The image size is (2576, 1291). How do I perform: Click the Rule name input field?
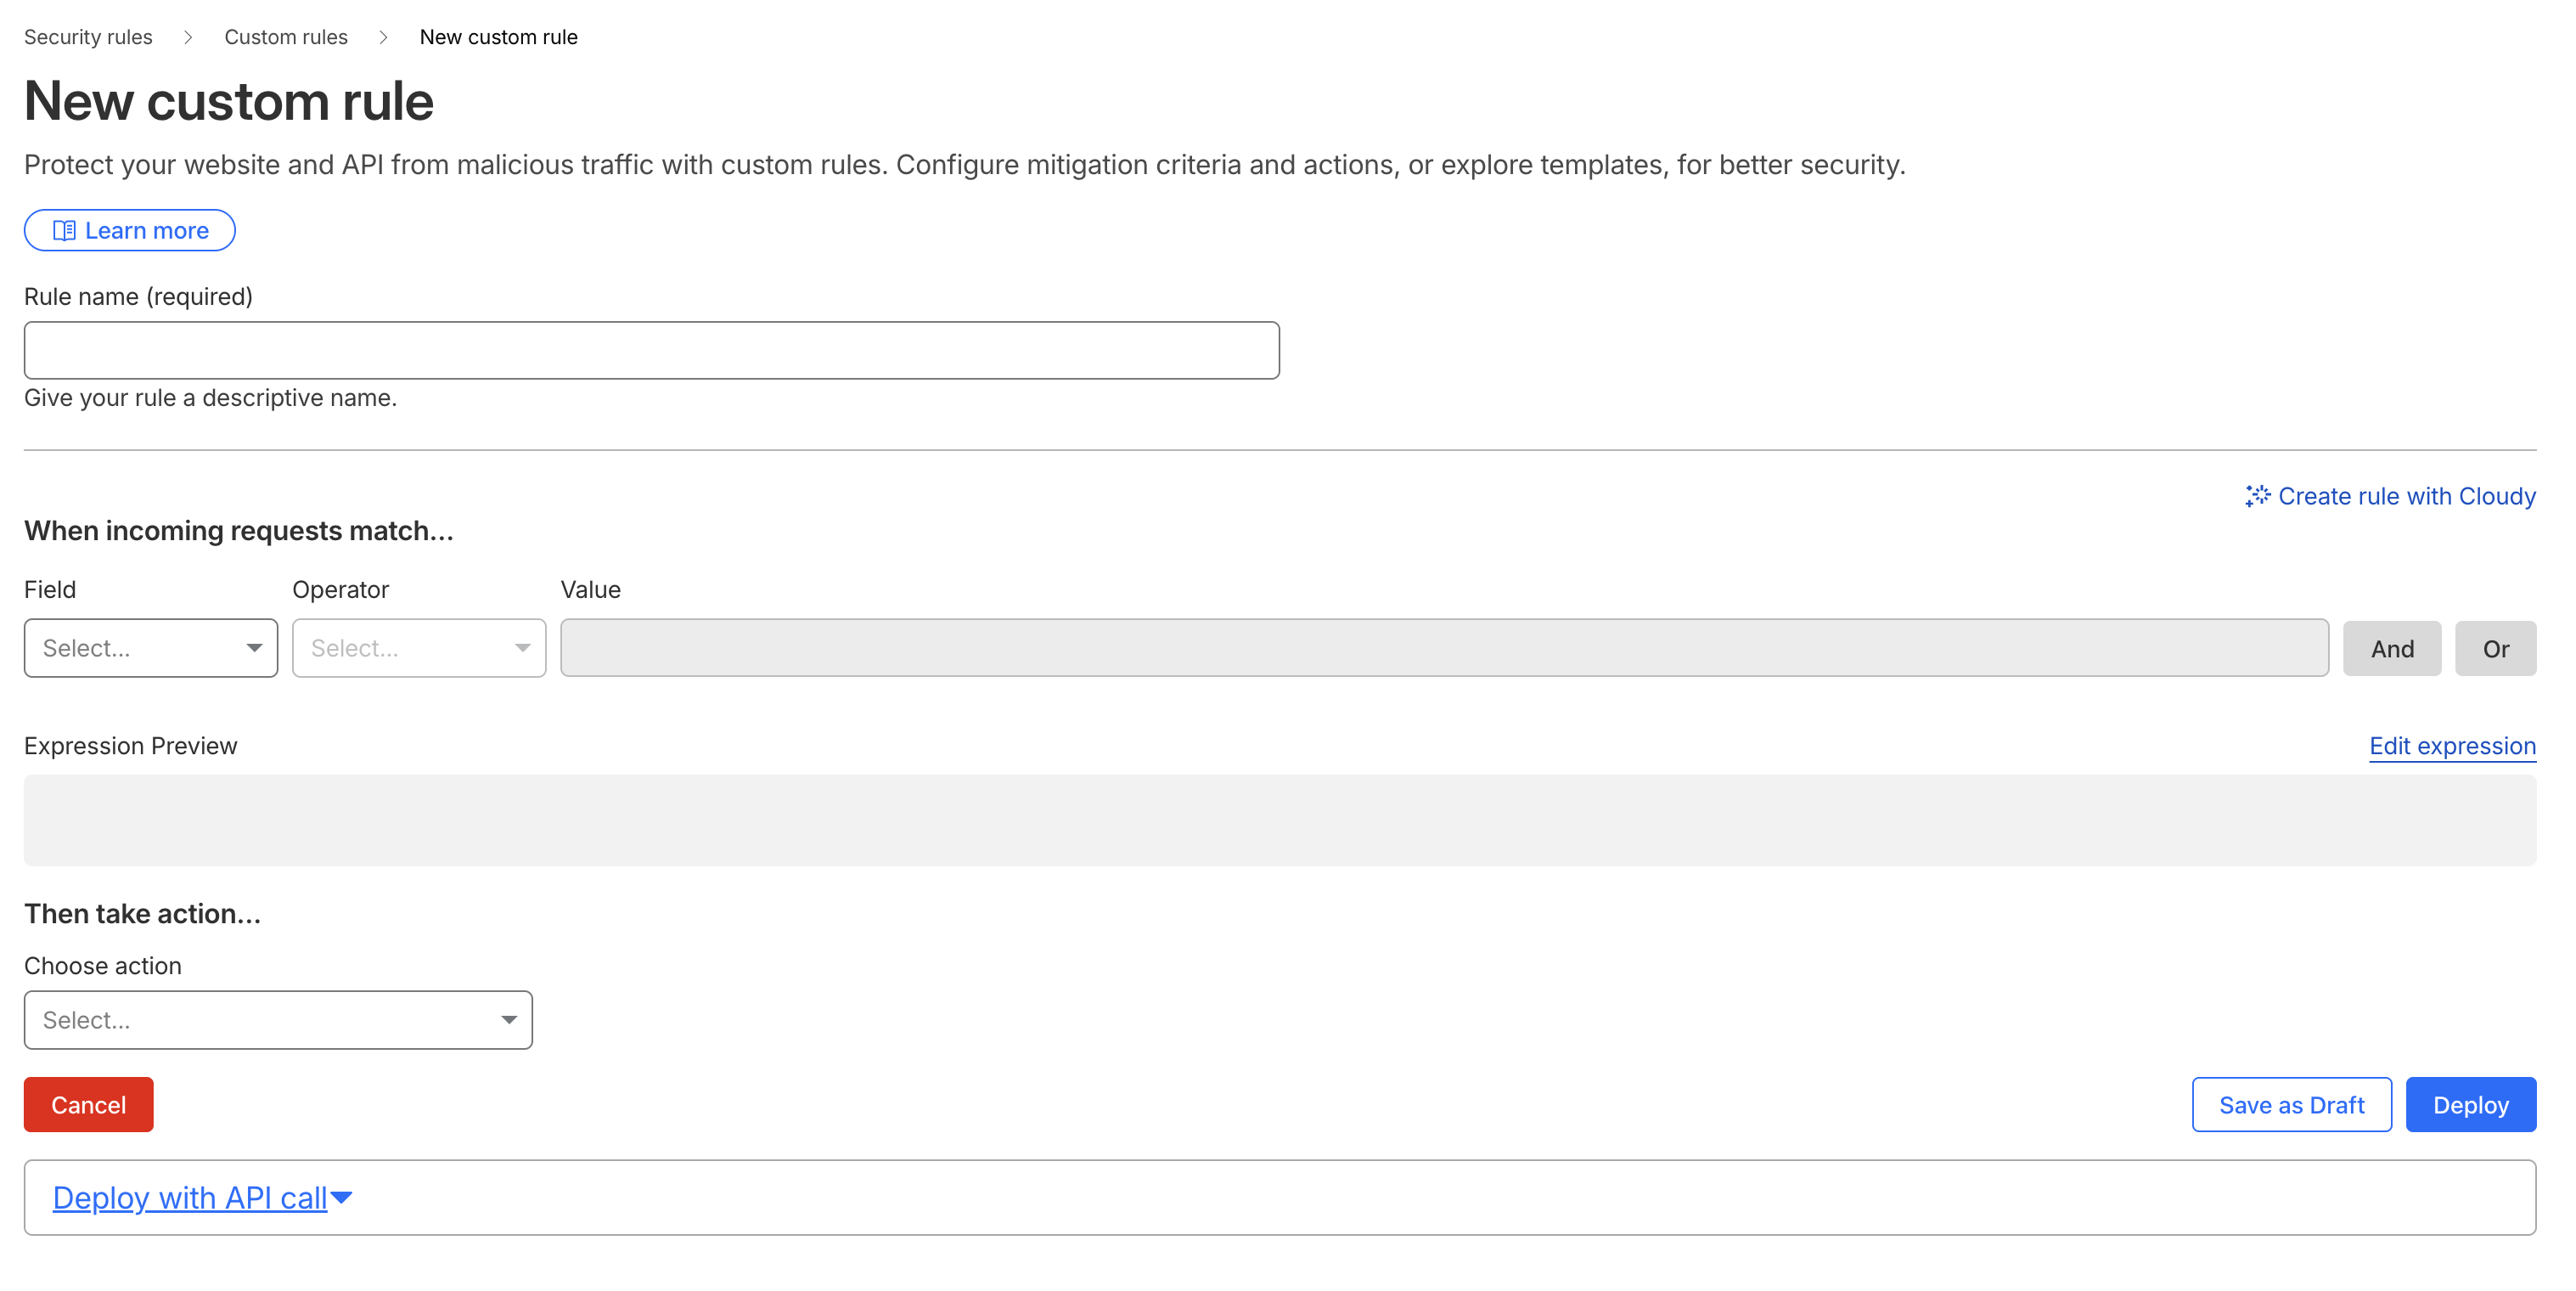[x=651, y=350]
